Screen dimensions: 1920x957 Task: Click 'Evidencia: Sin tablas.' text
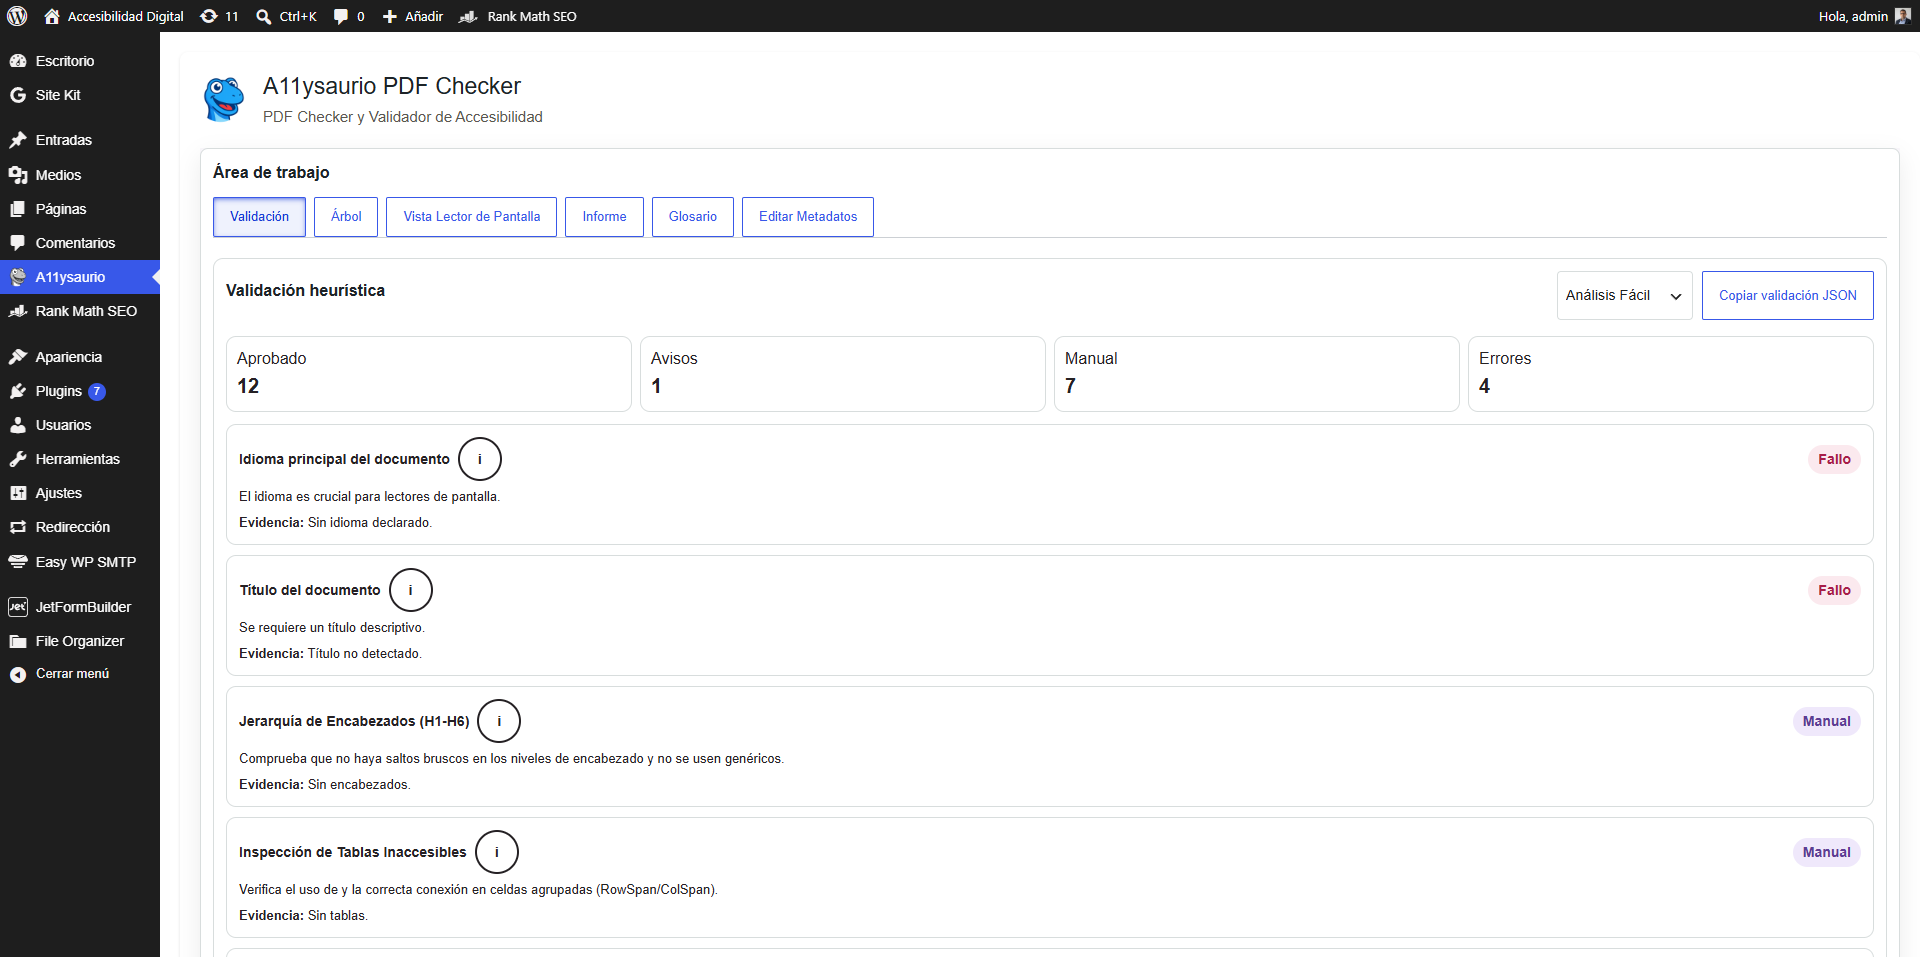304,916
